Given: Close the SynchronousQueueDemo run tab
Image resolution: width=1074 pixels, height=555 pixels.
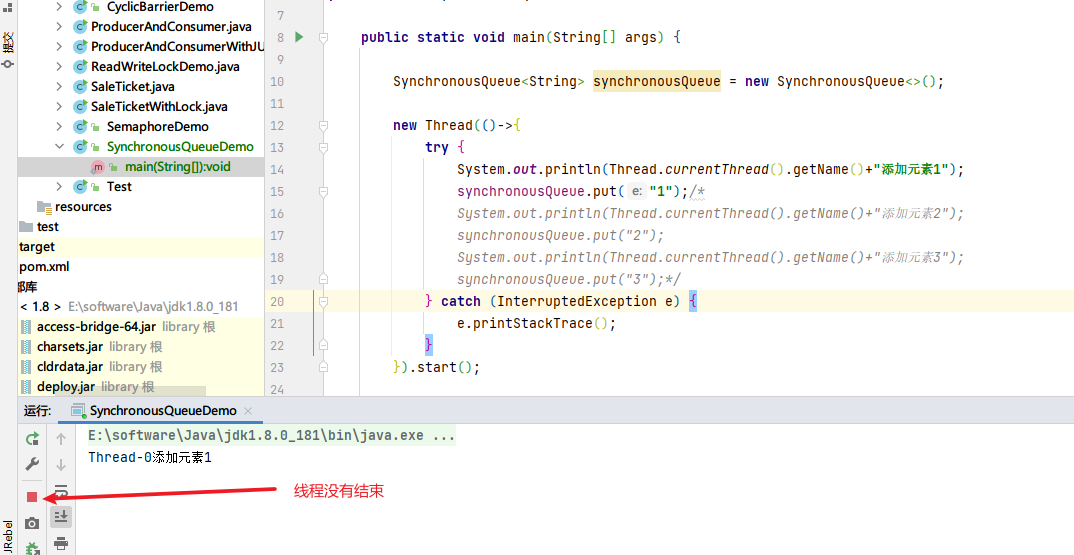Looking at the screenshot, I should pos(248,411).
